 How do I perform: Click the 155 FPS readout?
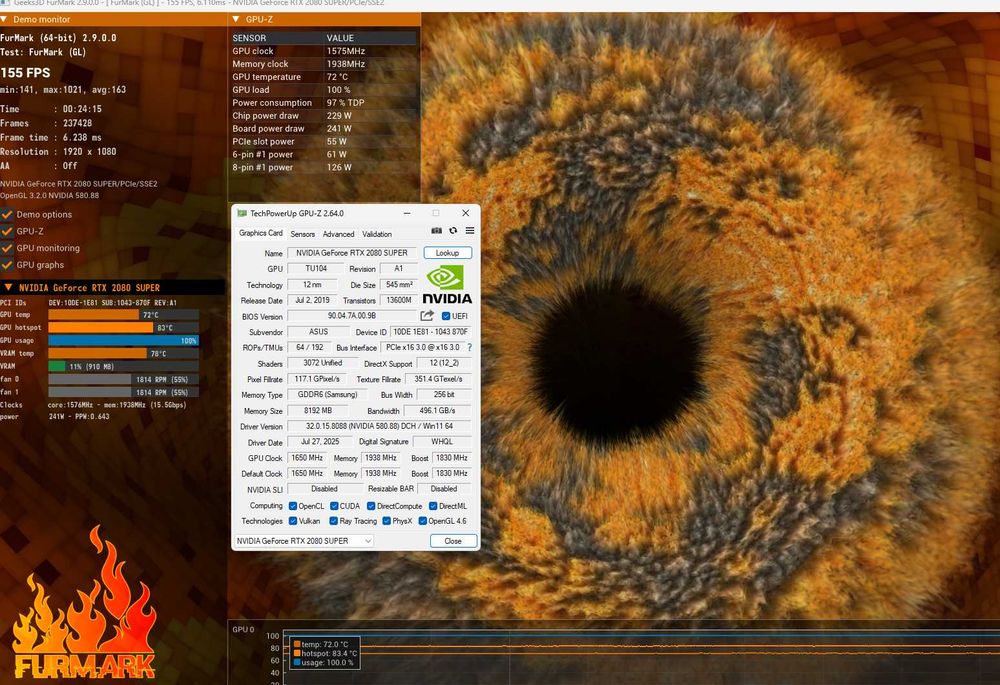(x=26, y=73)
